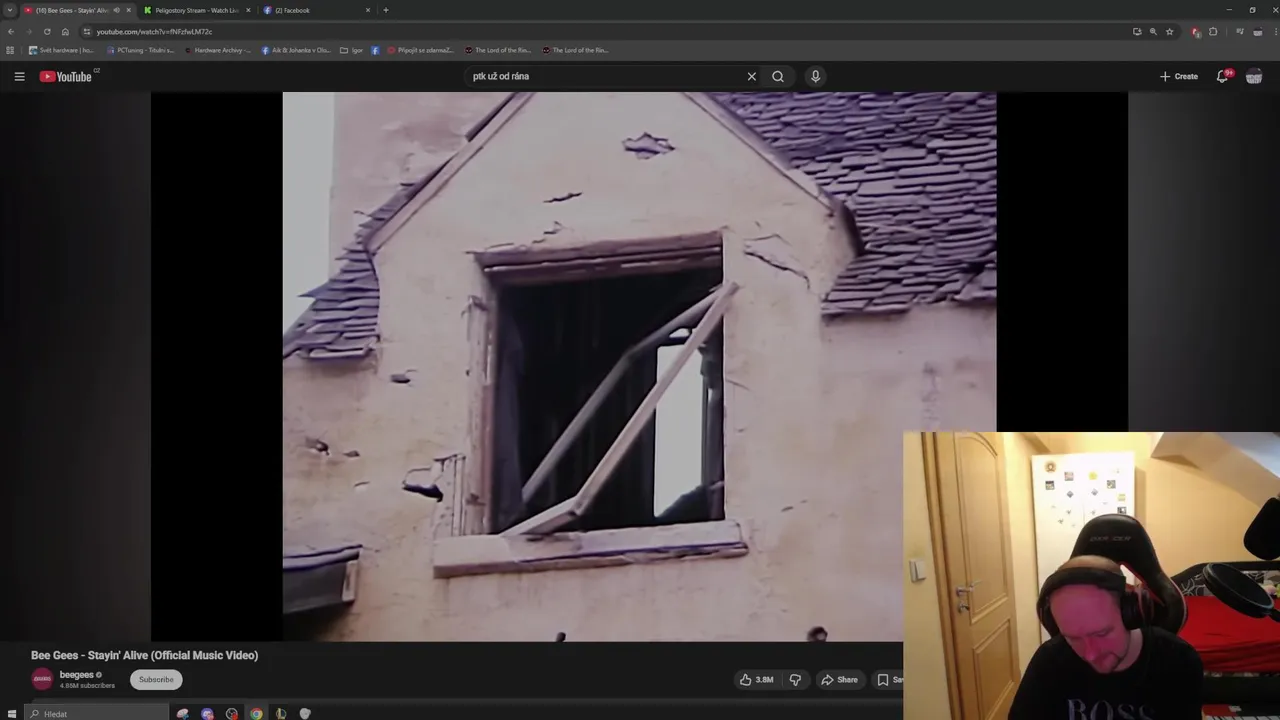The image size is (1280, 720).
Task: Dislike the video
Action: (795, 679)
